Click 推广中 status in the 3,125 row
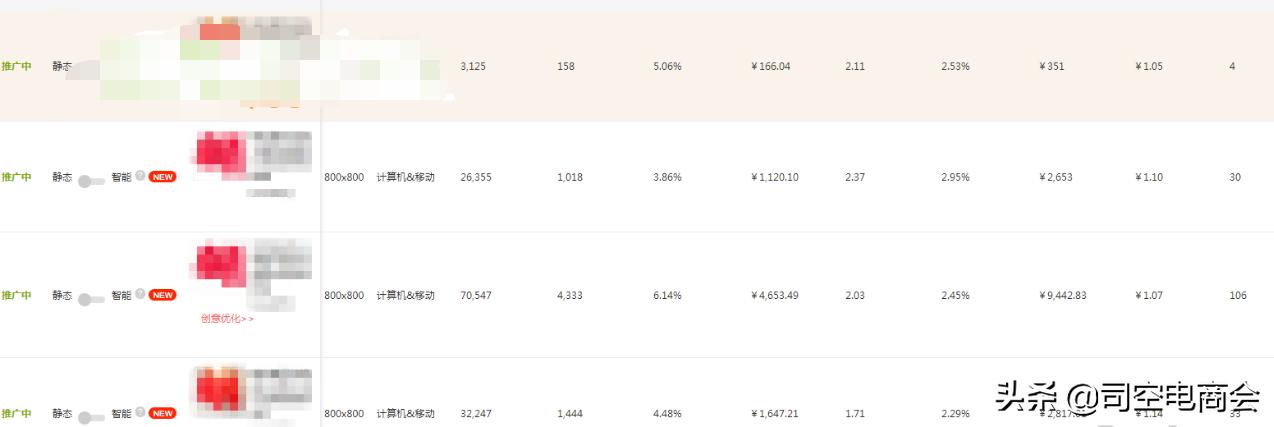 pyautogui.click(x=16, y=66)
